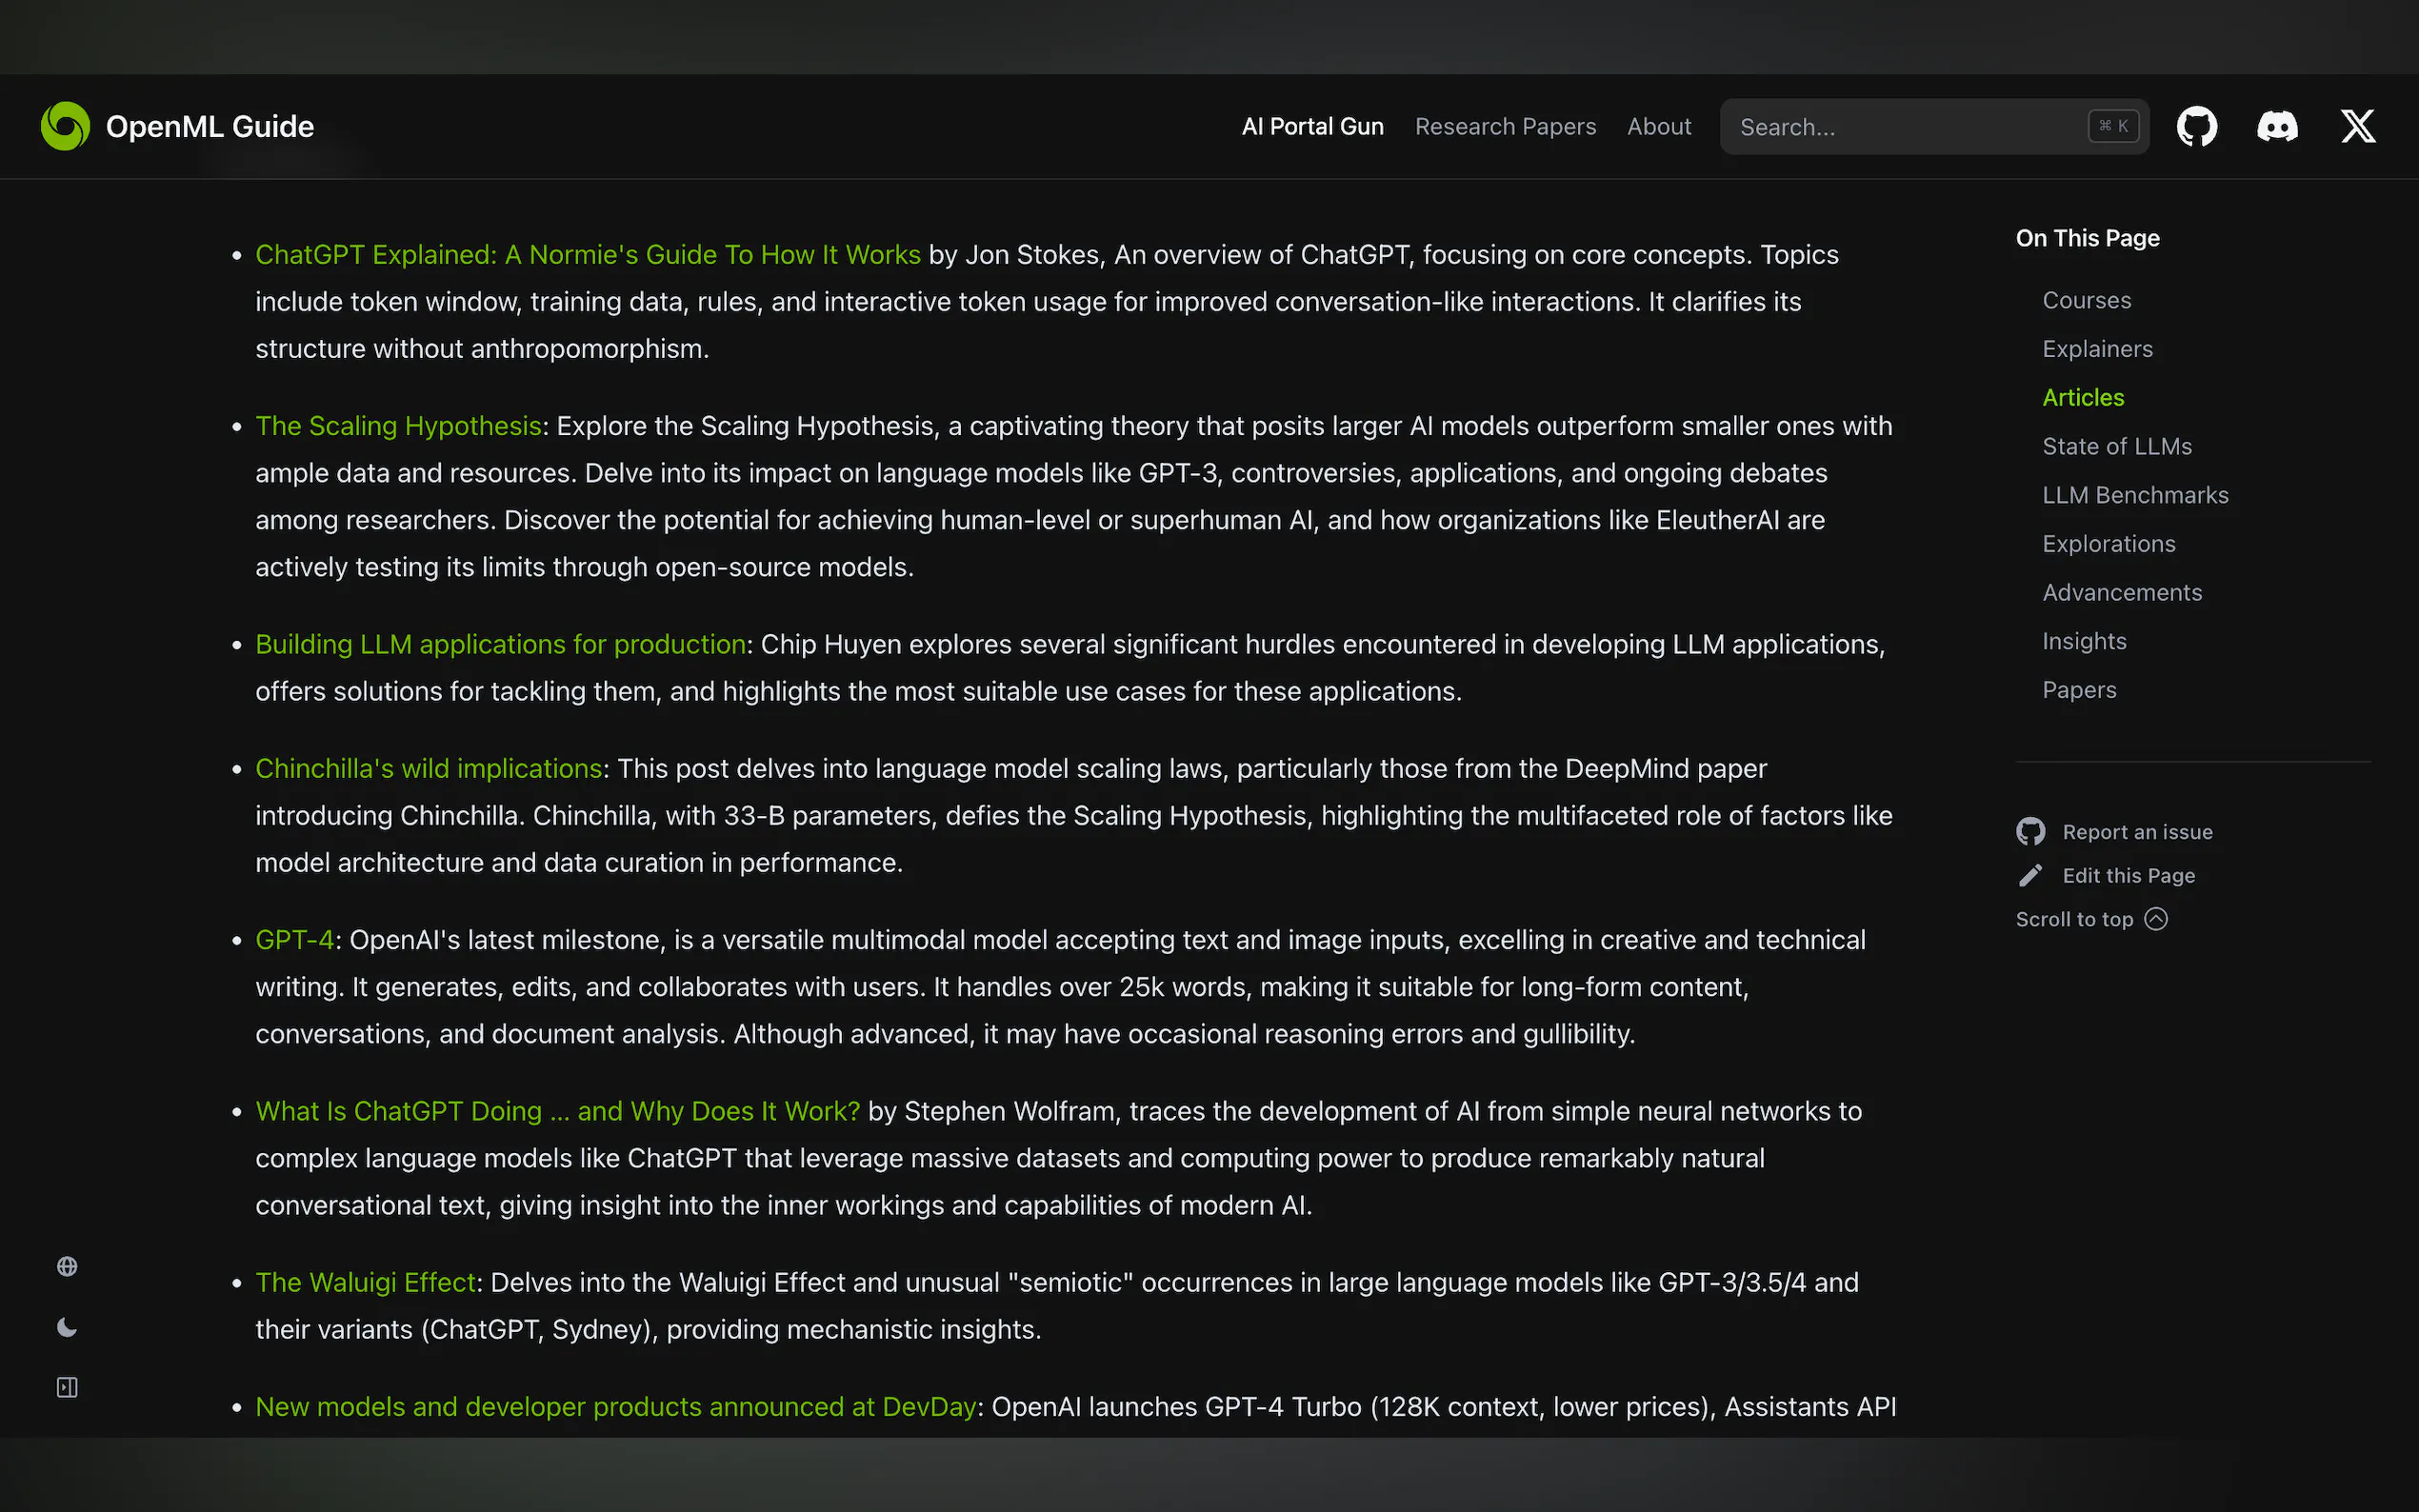Open the GPT-4 article link

[x=295, y=940]
